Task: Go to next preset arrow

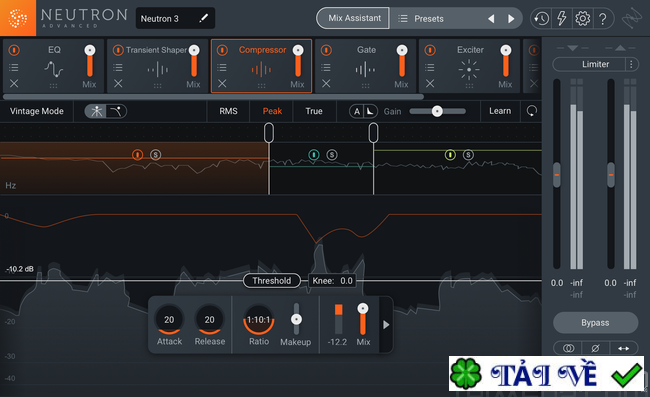Action: point(511,19)
